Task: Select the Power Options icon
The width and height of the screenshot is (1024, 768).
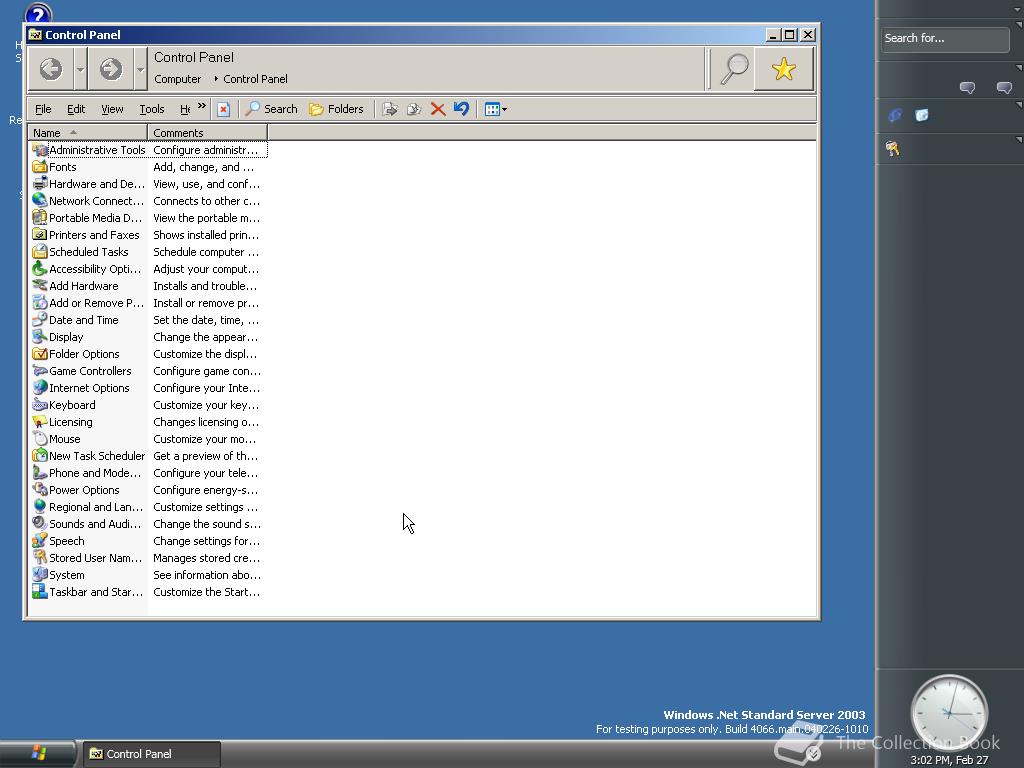Action: (40, 490)
